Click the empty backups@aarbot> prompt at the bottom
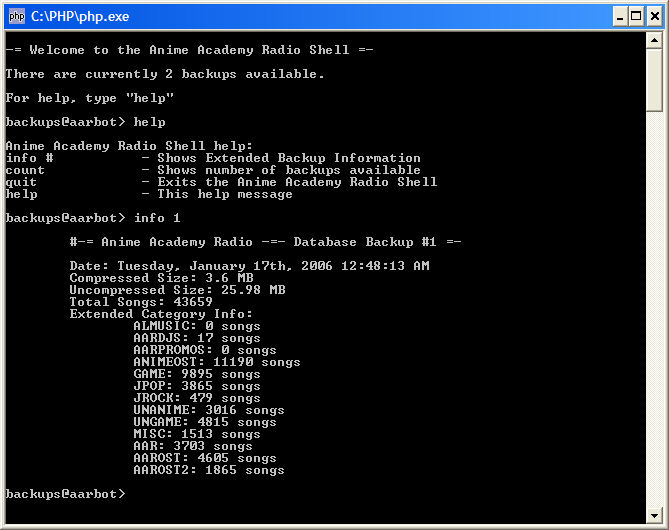 (x=66, y=494)
